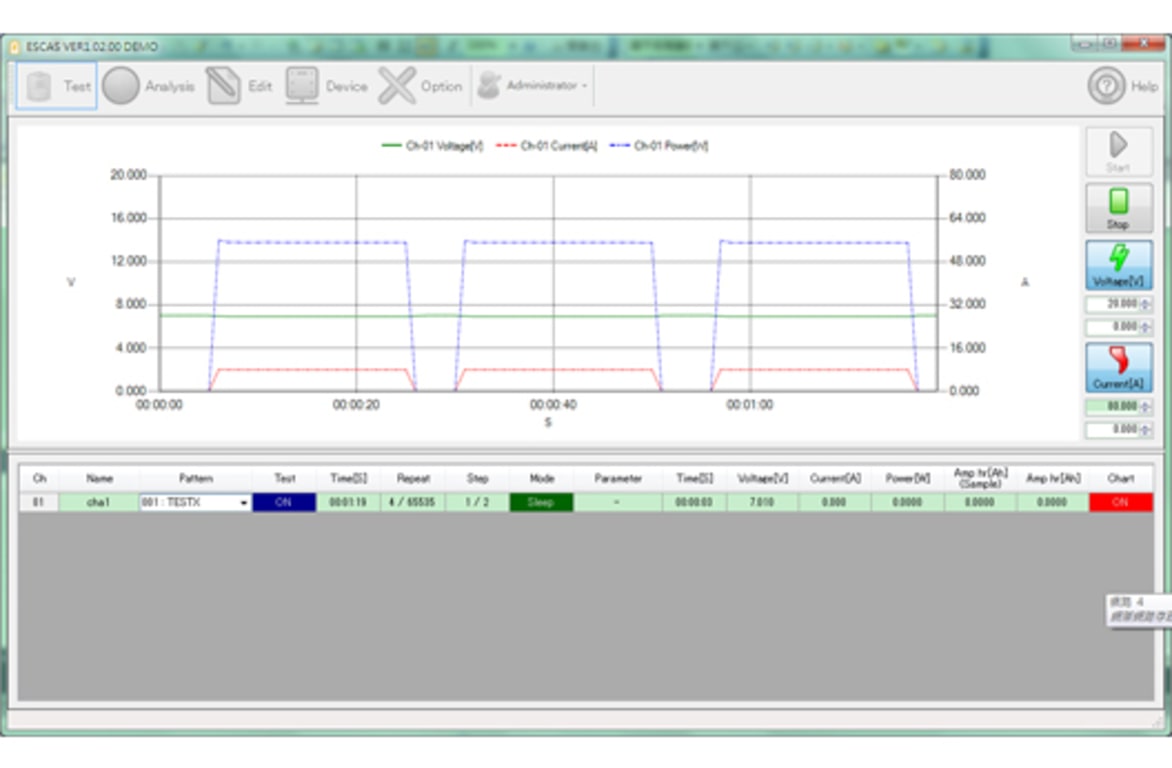Adjust the 20.000 voltage spinner arrows
Image resolution: width=1172 pixels, height=768 pixels.
(x=1145, y=304)
